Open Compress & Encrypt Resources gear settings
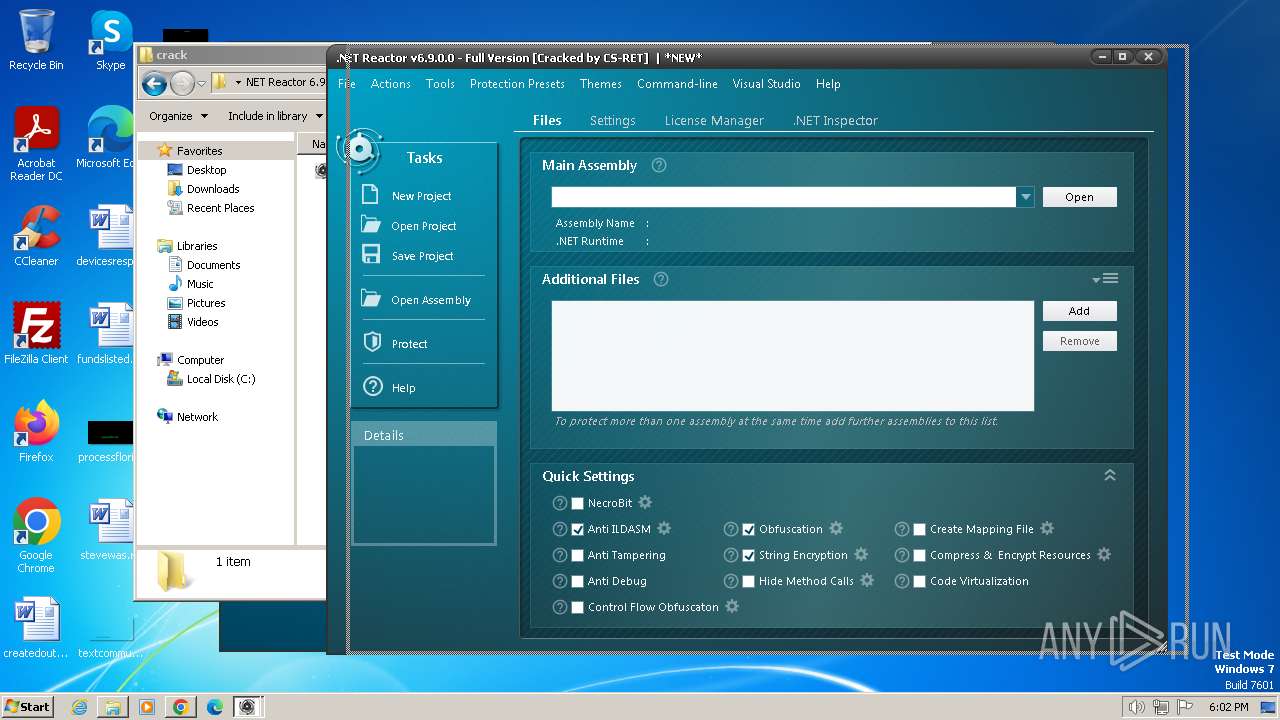This screenshot has height=720, width=1280. point(1104,554)
